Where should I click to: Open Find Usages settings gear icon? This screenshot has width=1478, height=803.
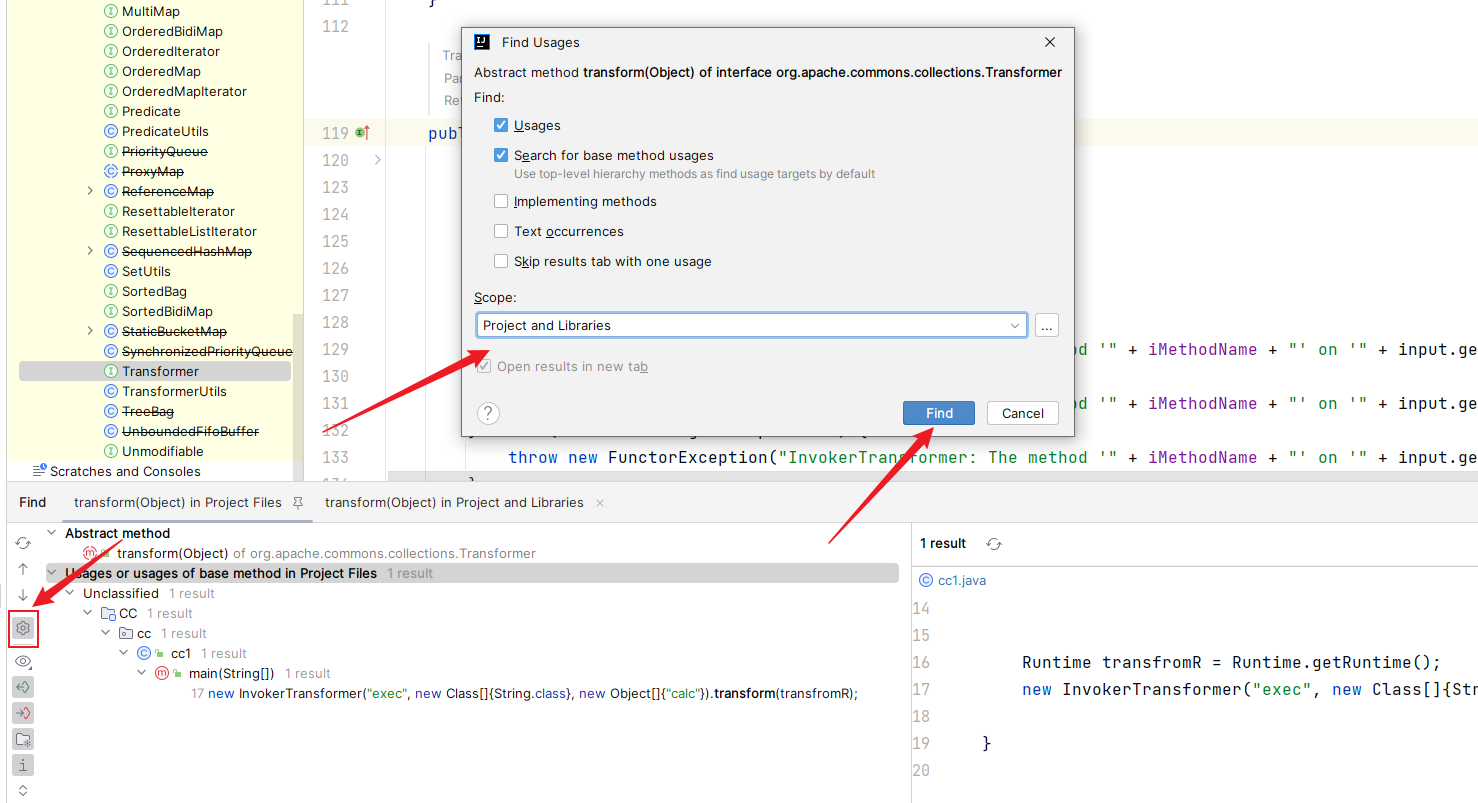[x=23, y=628]
